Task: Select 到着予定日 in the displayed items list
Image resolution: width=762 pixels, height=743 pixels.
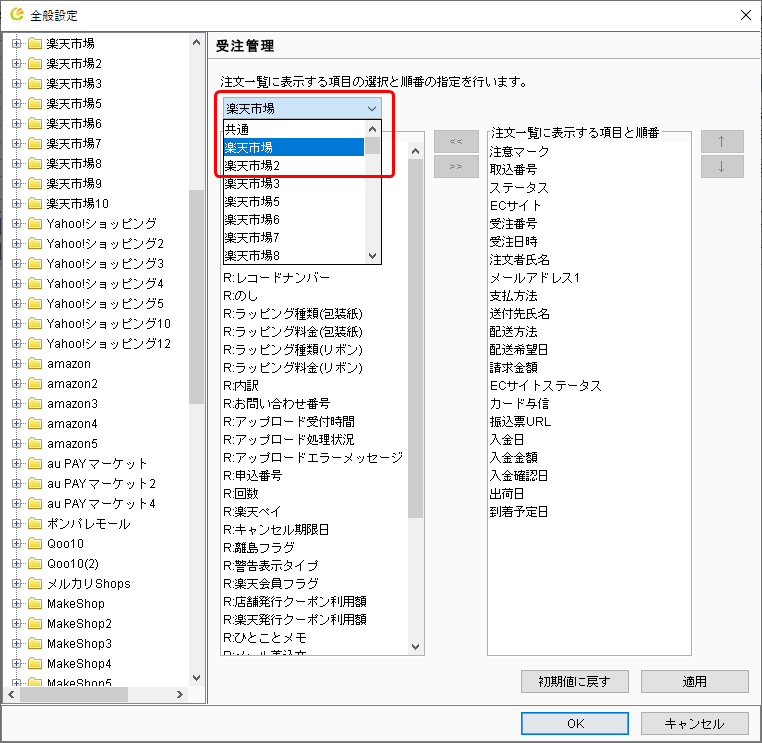Action: pyautogui.click(x=519, y=511)
